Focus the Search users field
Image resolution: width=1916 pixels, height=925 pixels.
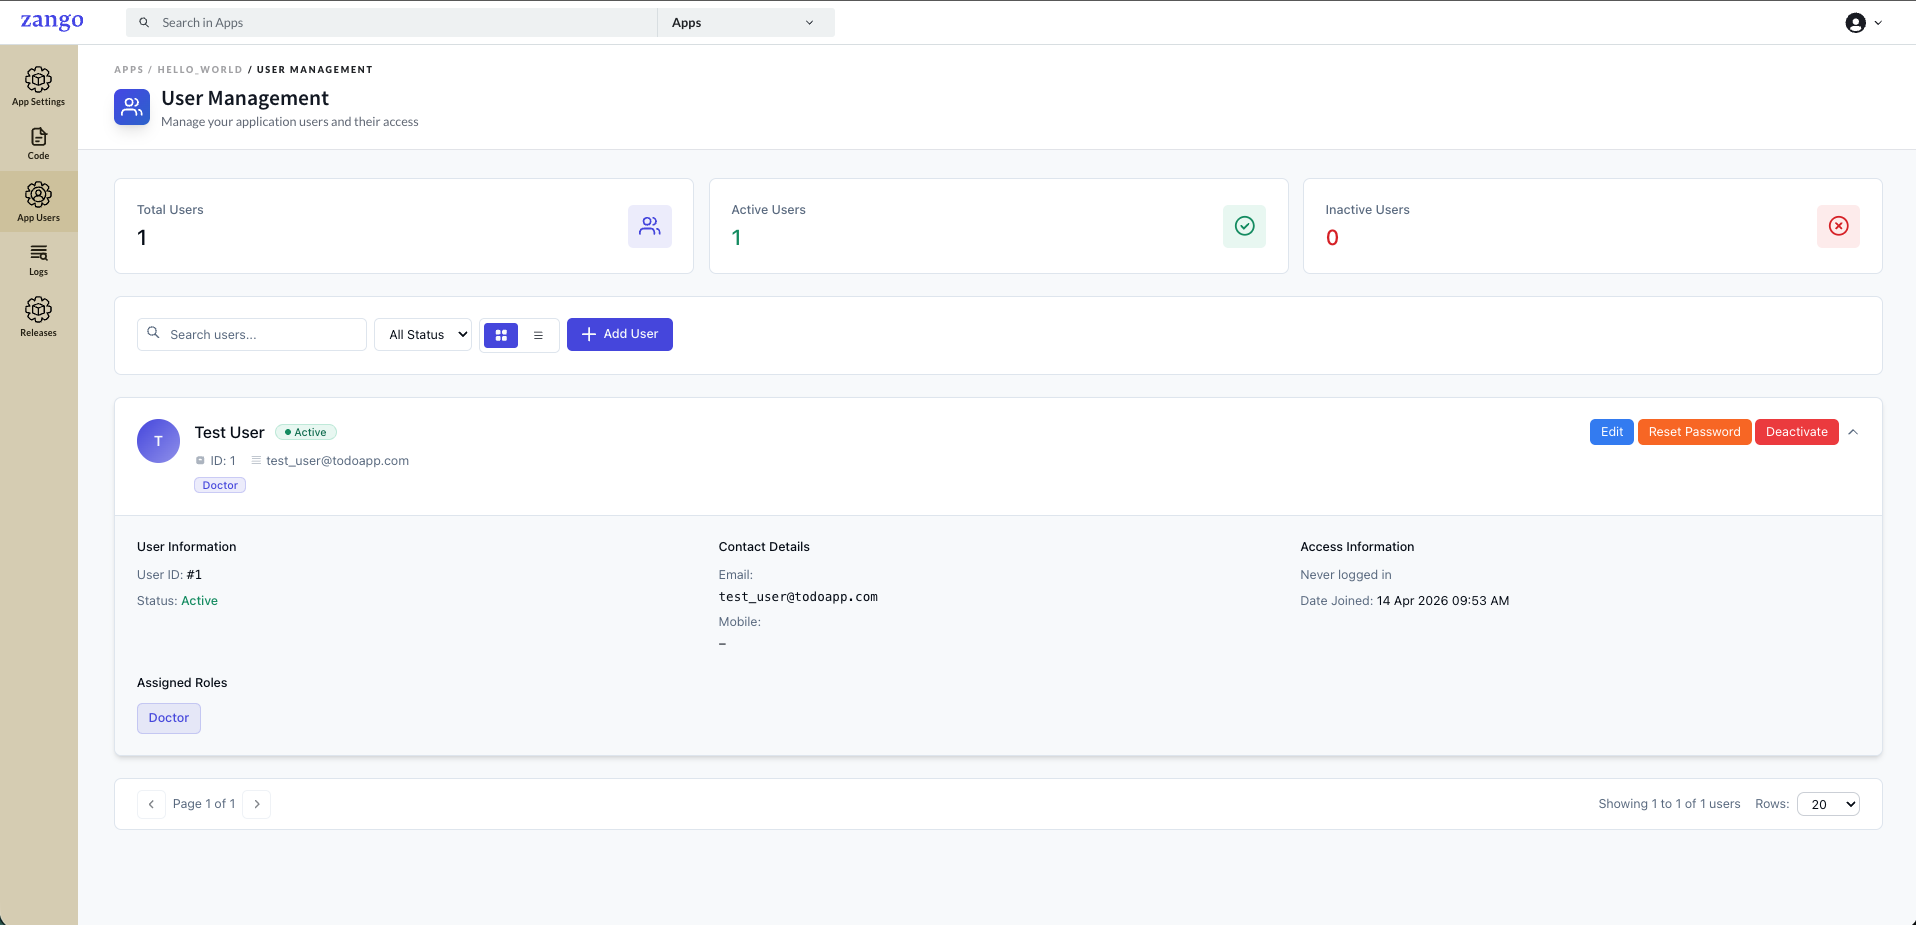(252, 335)
